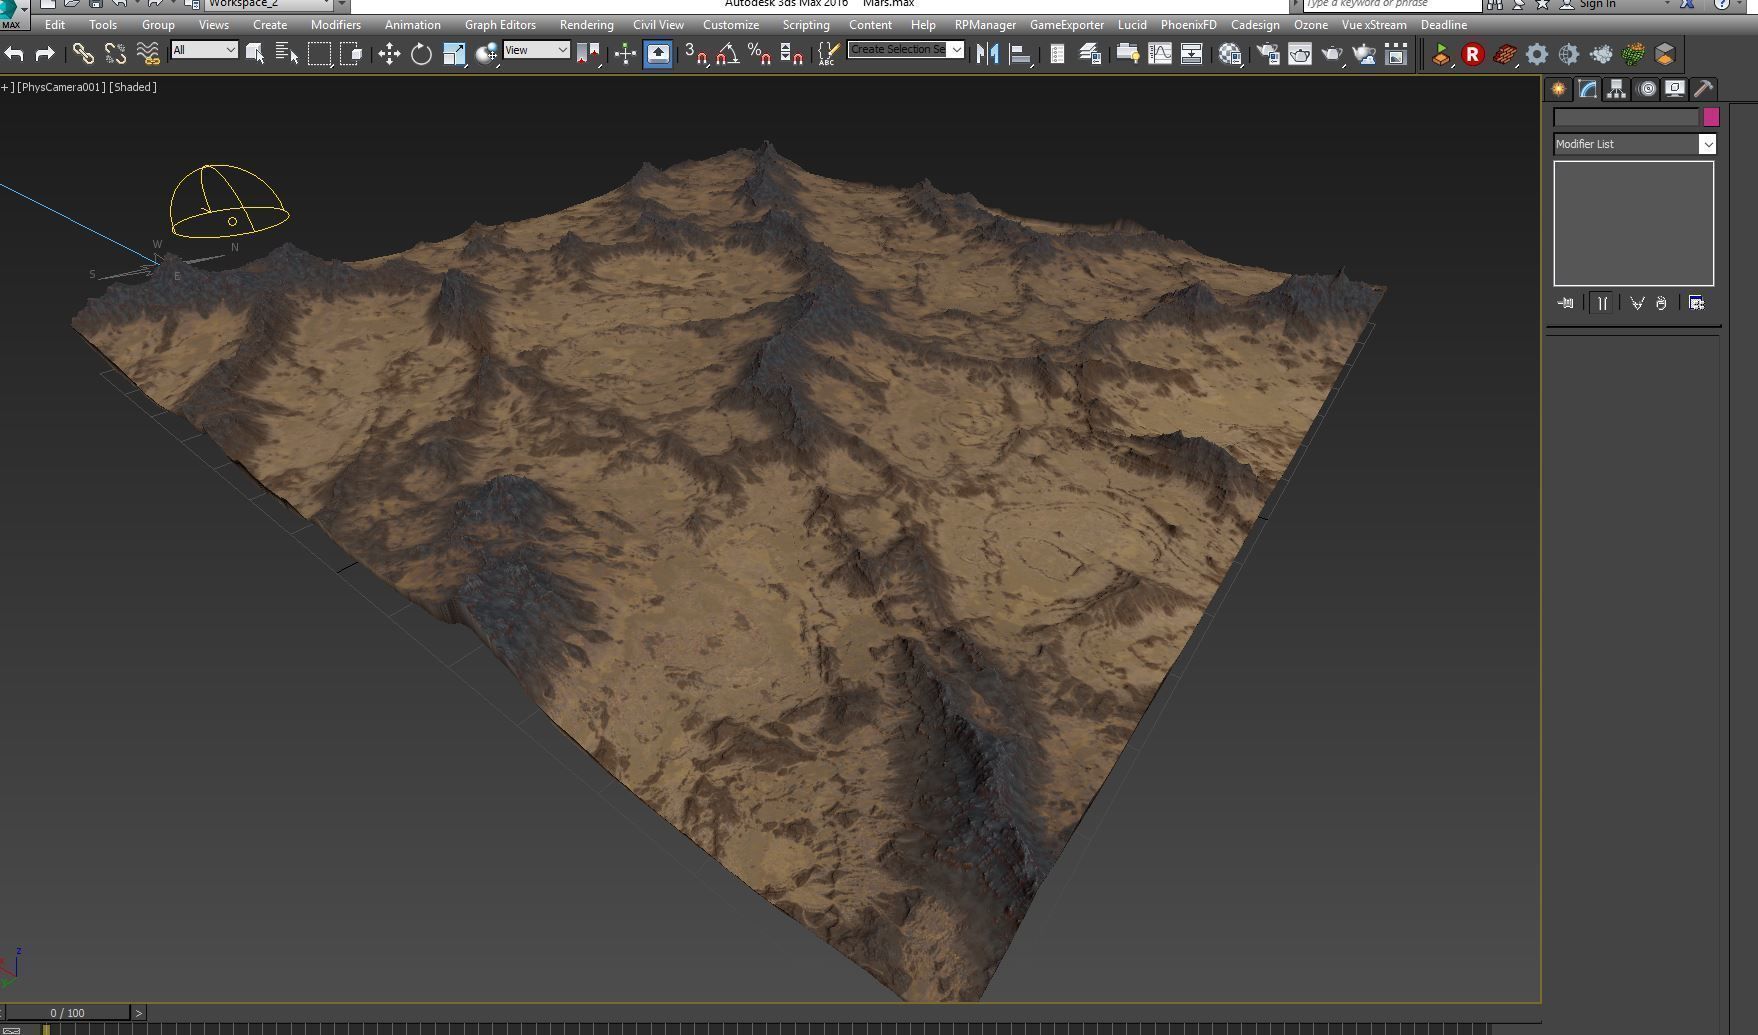The image size is (1758, 1035).
Task: Toggle Spinner Snap
Action: point(792,54)
